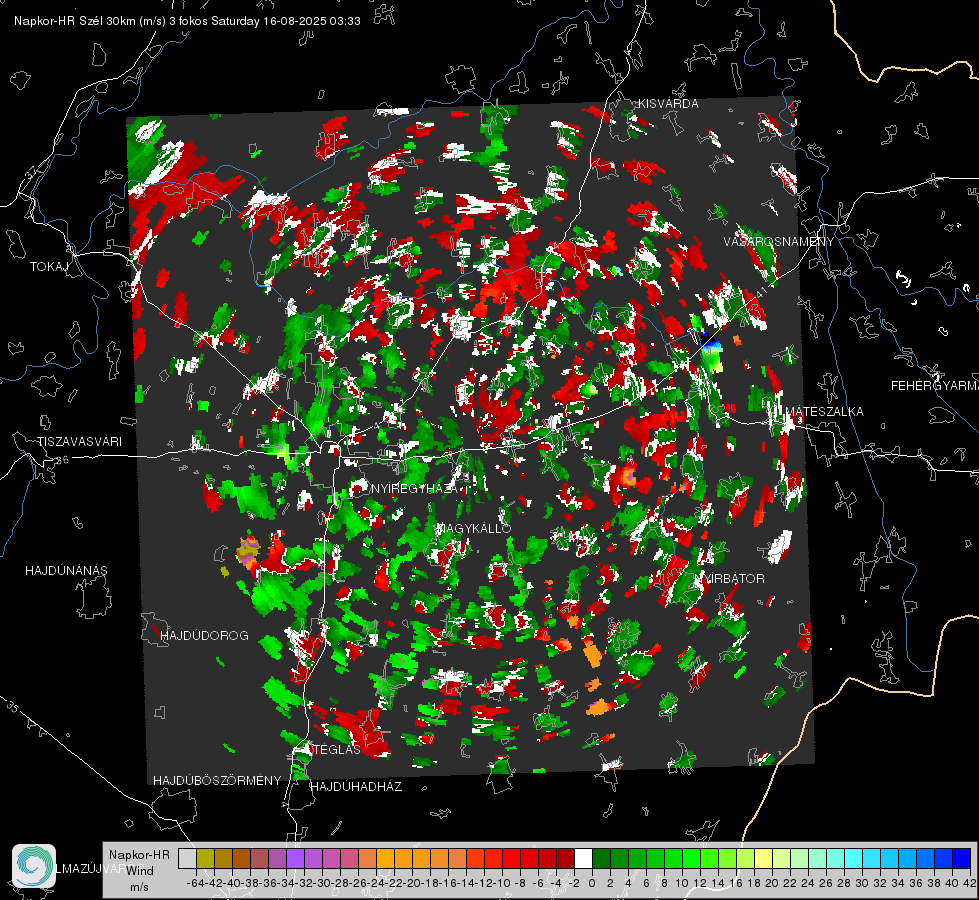Select the yellow legend swatch between 18 and 20

[763, 859]
